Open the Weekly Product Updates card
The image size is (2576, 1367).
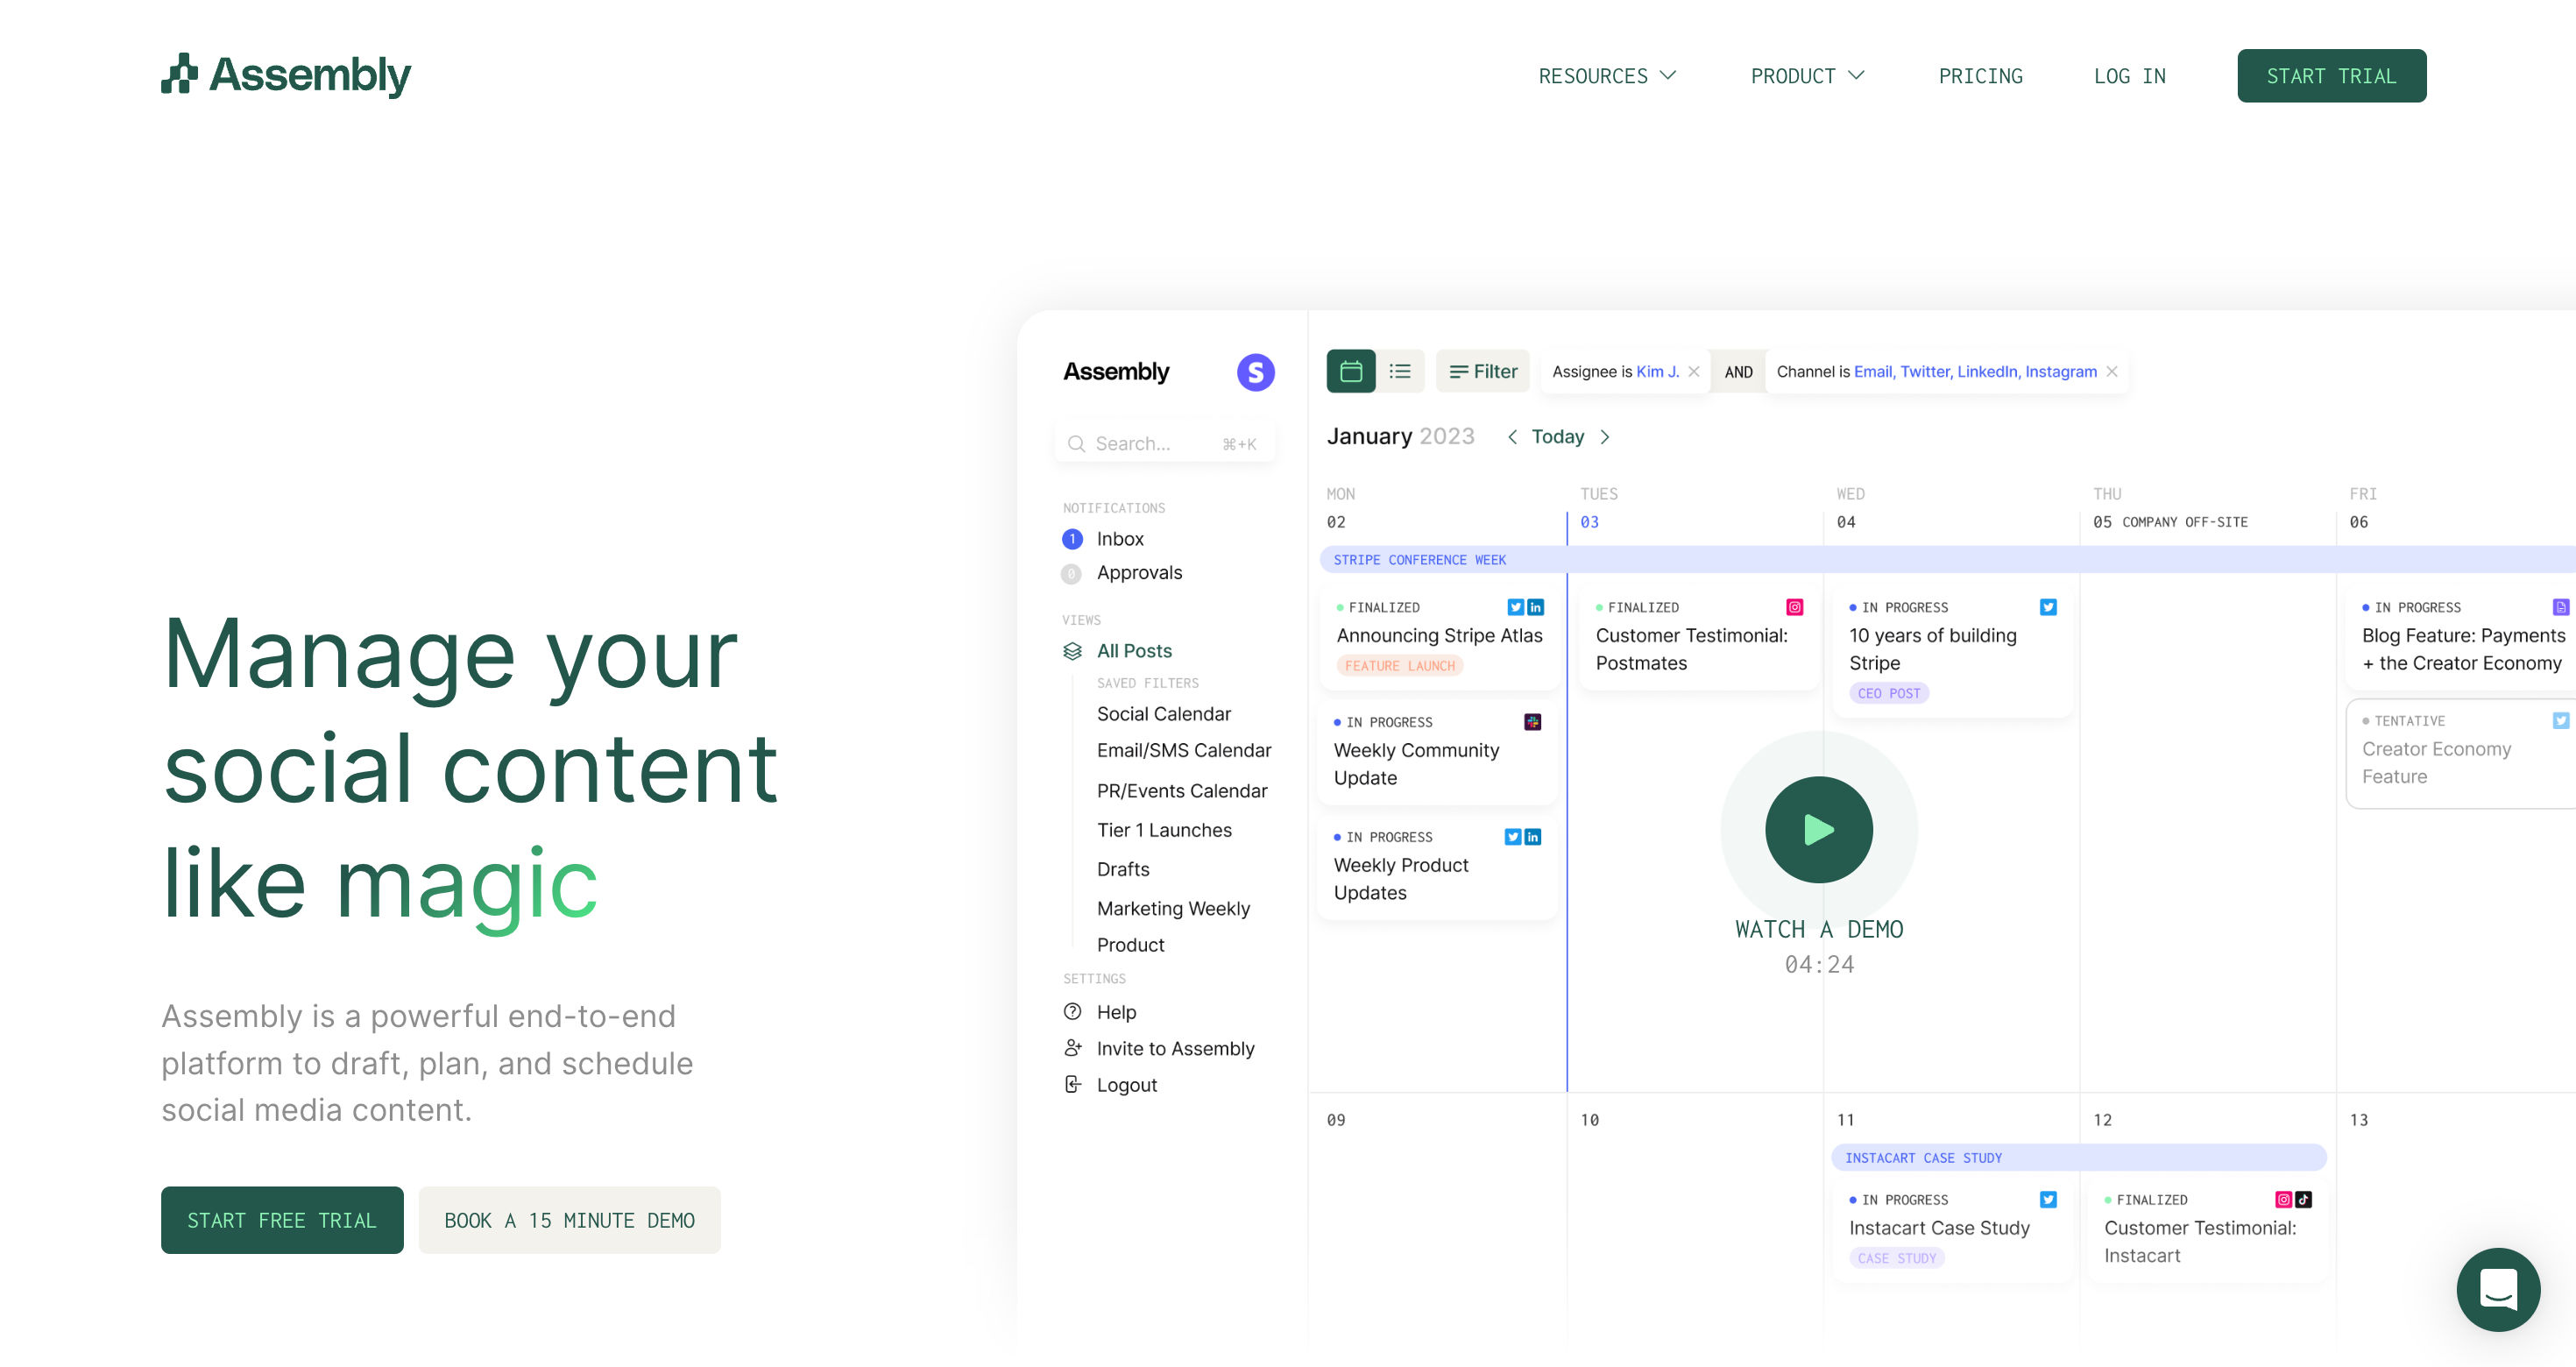click(x=1436, y=867)
